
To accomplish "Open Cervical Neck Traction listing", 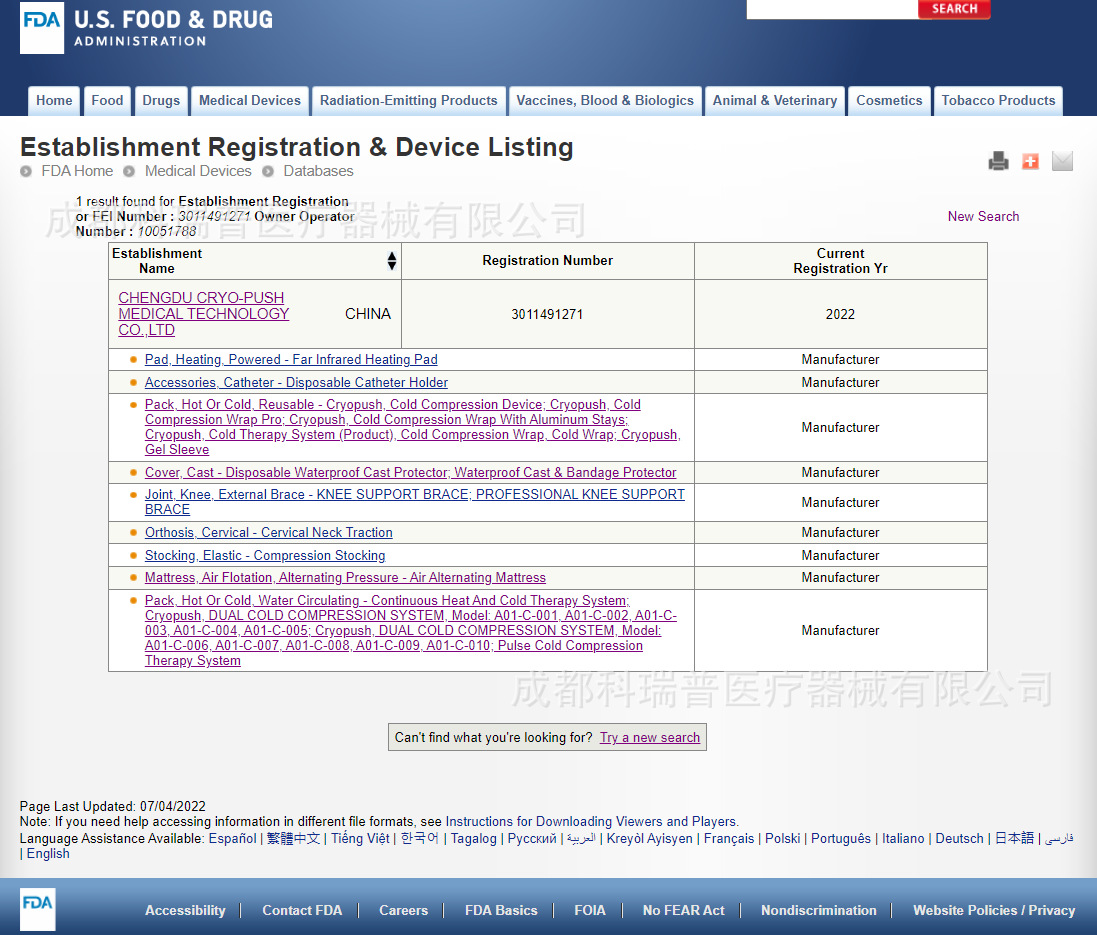I will pyautogui.click(x=269, y=532).
